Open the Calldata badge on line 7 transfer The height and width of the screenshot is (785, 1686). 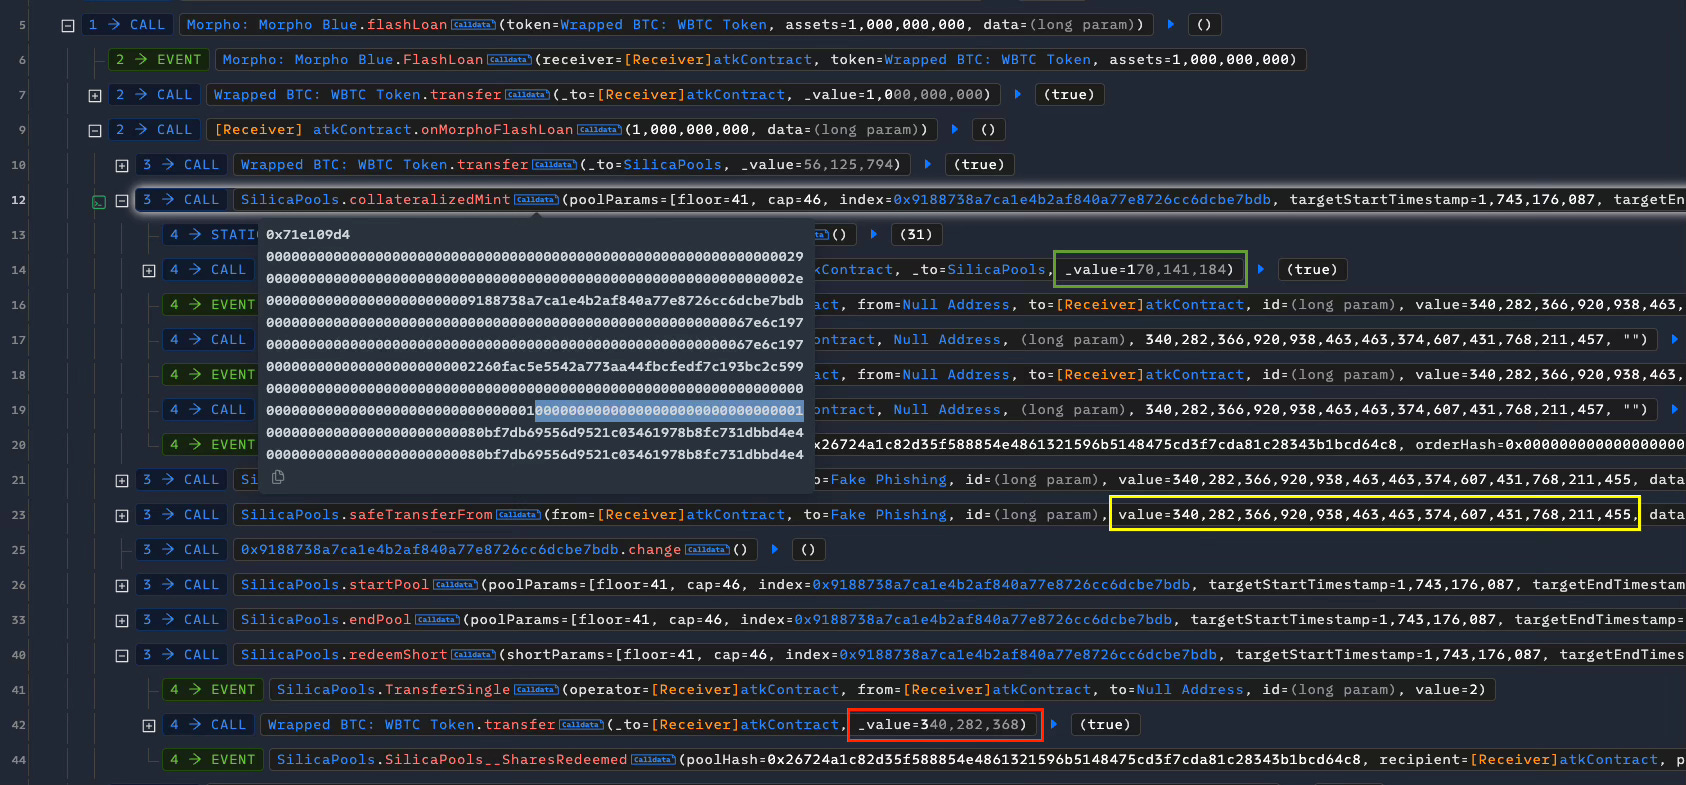pos(527,95)
